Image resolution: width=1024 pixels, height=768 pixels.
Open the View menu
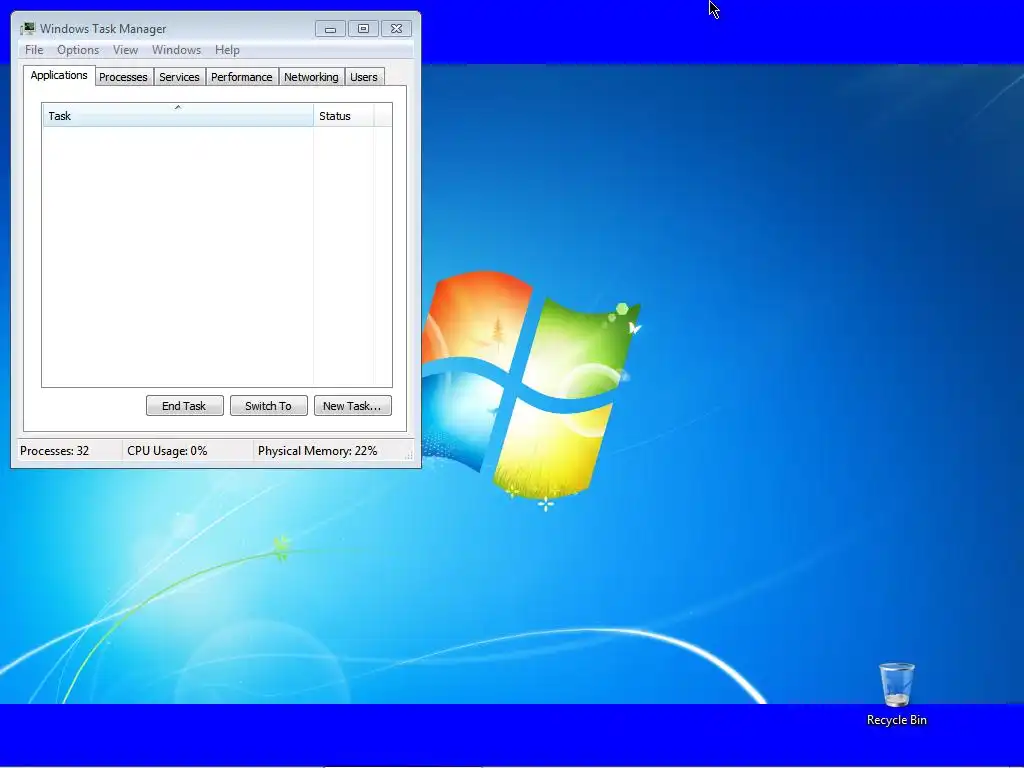click(x=125, y=50)
